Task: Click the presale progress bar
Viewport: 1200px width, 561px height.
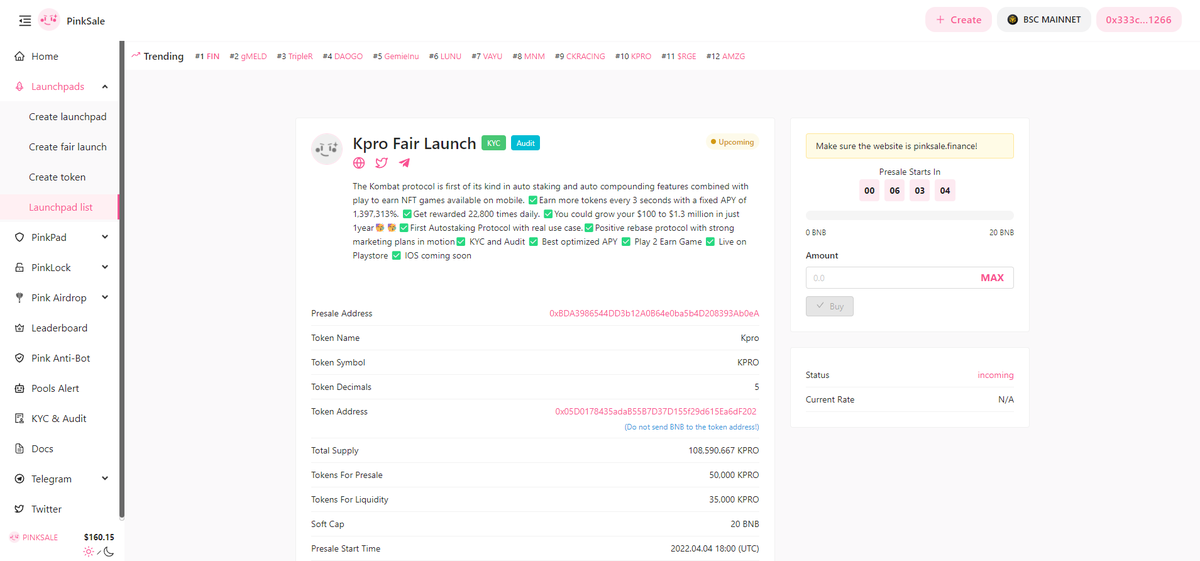Action: (909, 215)
